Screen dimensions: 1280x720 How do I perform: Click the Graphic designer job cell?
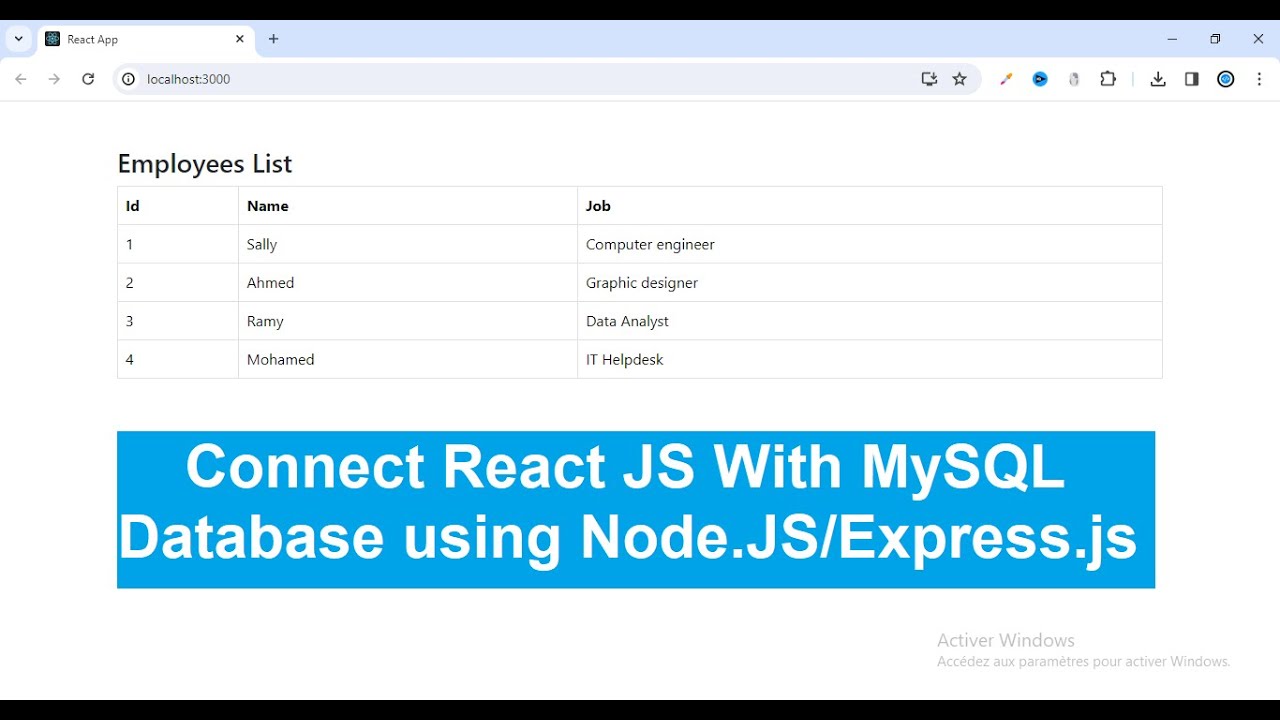(x=870, y=283)
